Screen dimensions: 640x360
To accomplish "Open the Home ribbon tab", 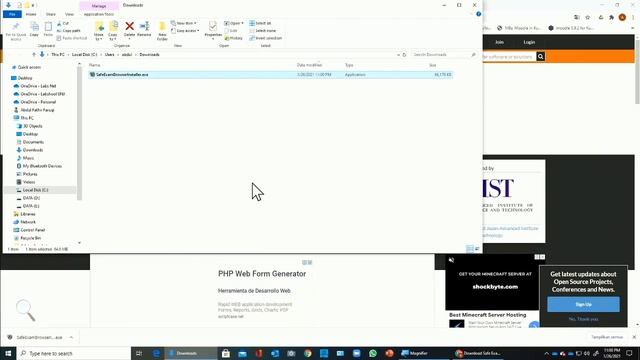I will pyautogui.click(x=31, y=14).
